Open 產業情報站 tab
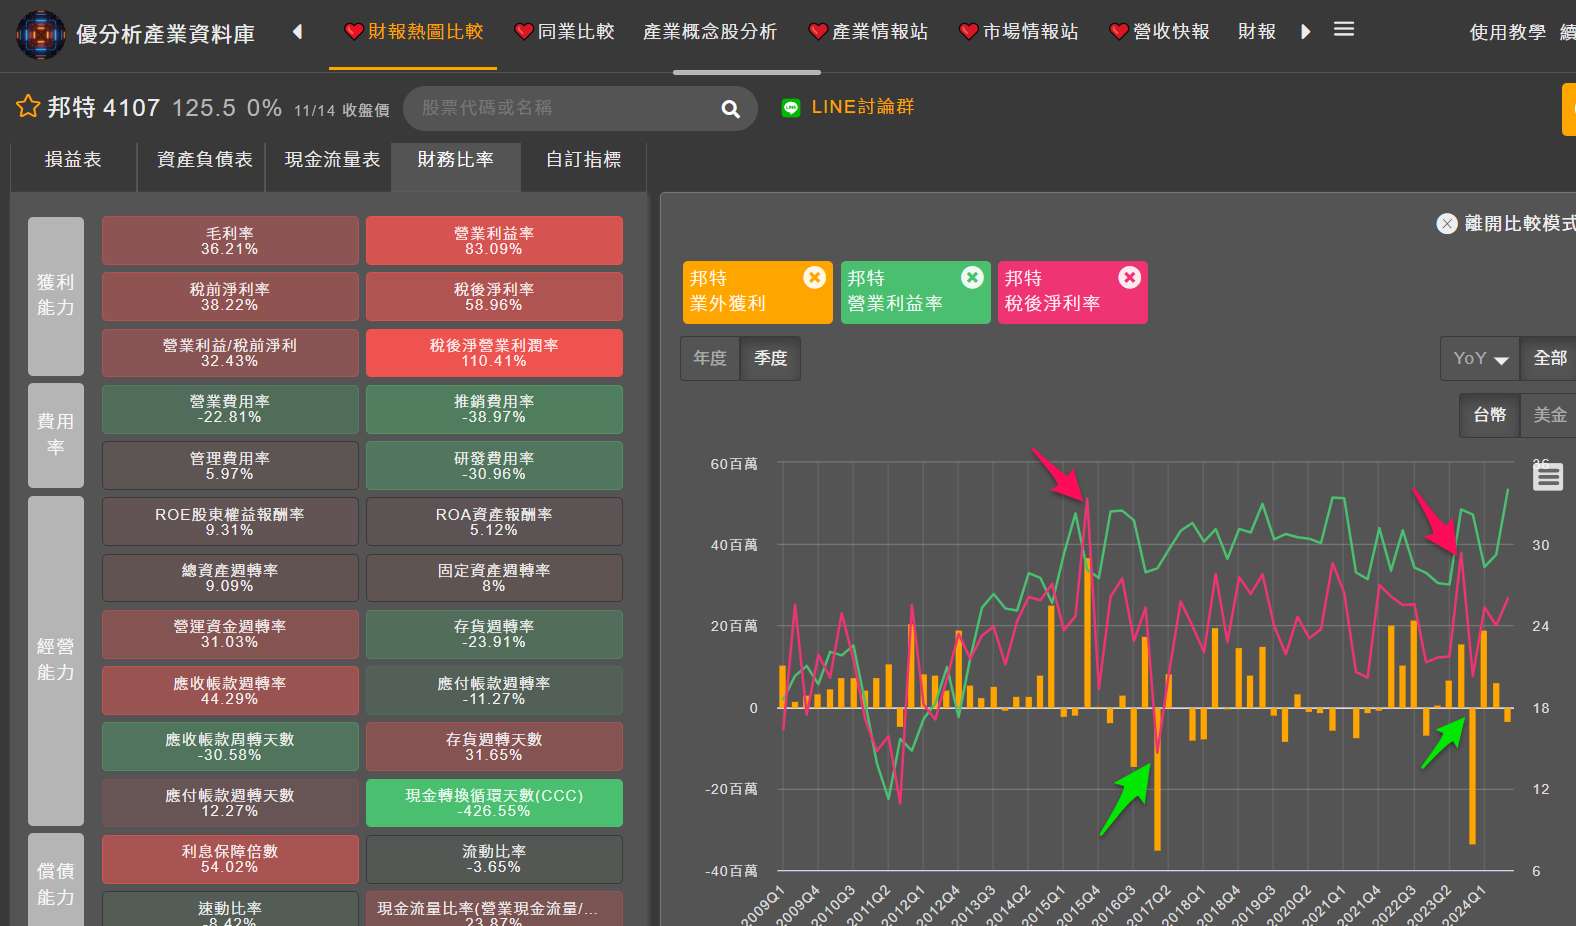 tap(868, 32)
